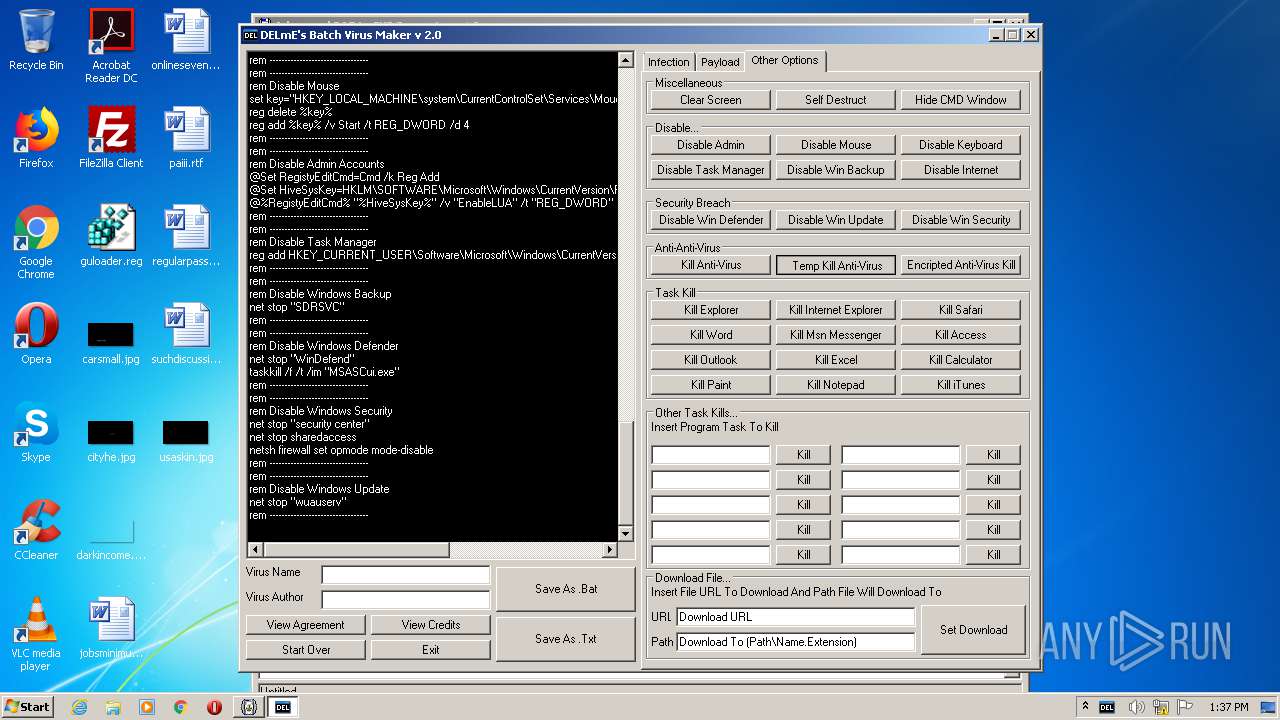
Task: Select the Other Options tab
Action: click(x=785, y=60)
